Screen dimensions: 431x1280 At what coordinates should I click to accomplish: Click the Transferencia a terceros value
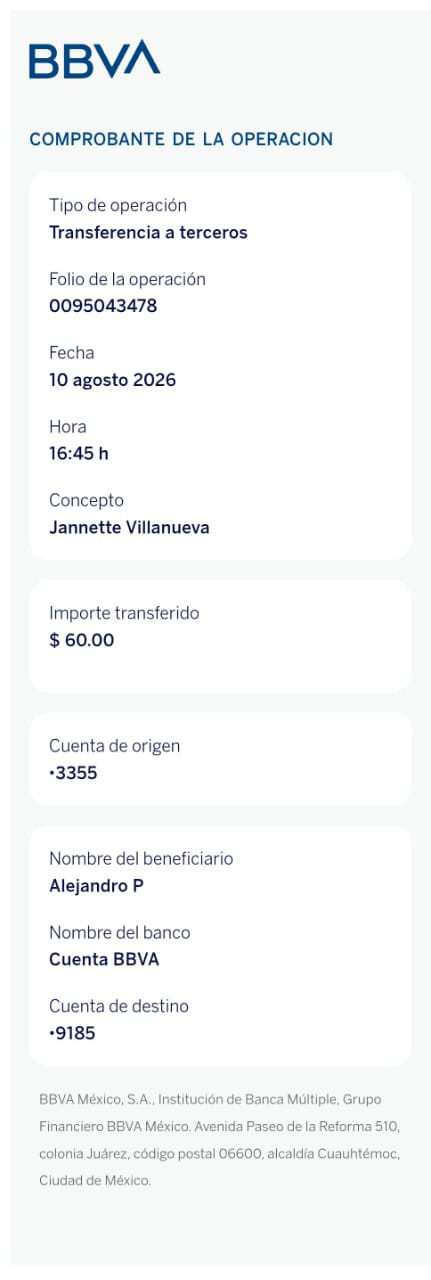pyautogui.click(x=148, y=233)
